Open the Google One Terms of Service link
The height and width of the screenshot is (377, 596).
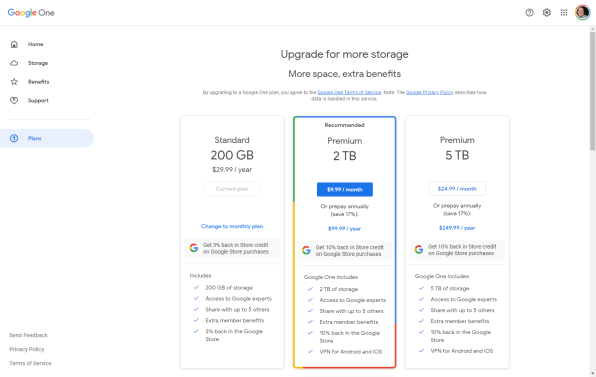[349, 92]
